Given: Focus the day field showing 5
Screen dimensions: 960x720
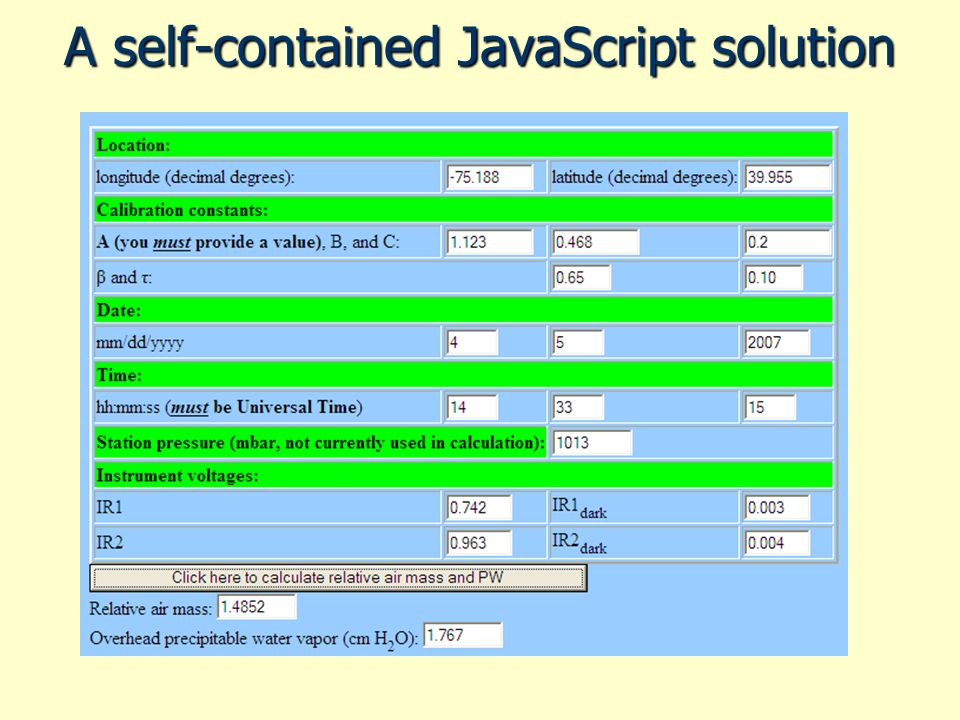Looking at the screenshot, I should tap(578, 342).
